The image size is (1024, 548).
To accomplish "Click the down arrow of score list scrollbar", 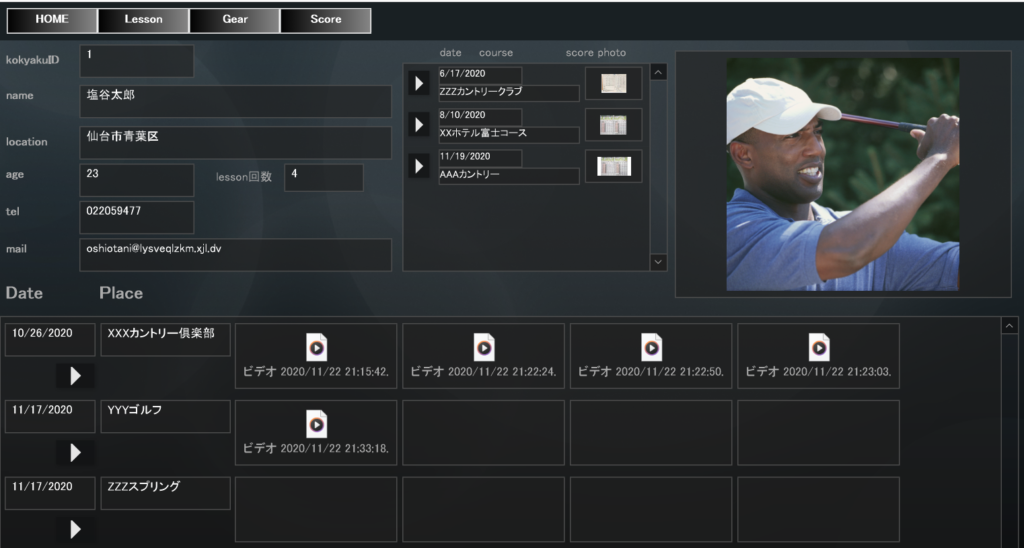I will pyautogui.click(x=658, y=262).
